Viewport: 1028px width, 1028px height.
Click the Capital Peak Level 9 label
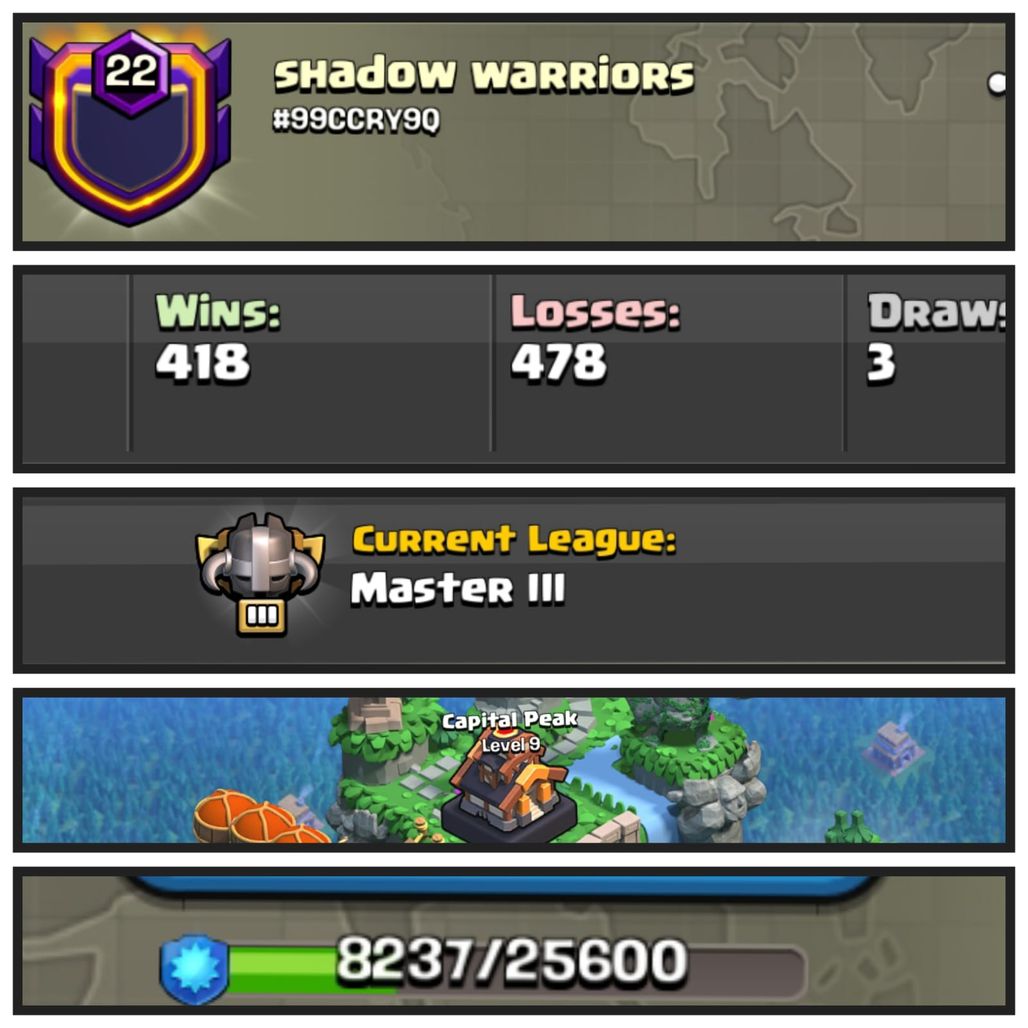pos(510,732)
